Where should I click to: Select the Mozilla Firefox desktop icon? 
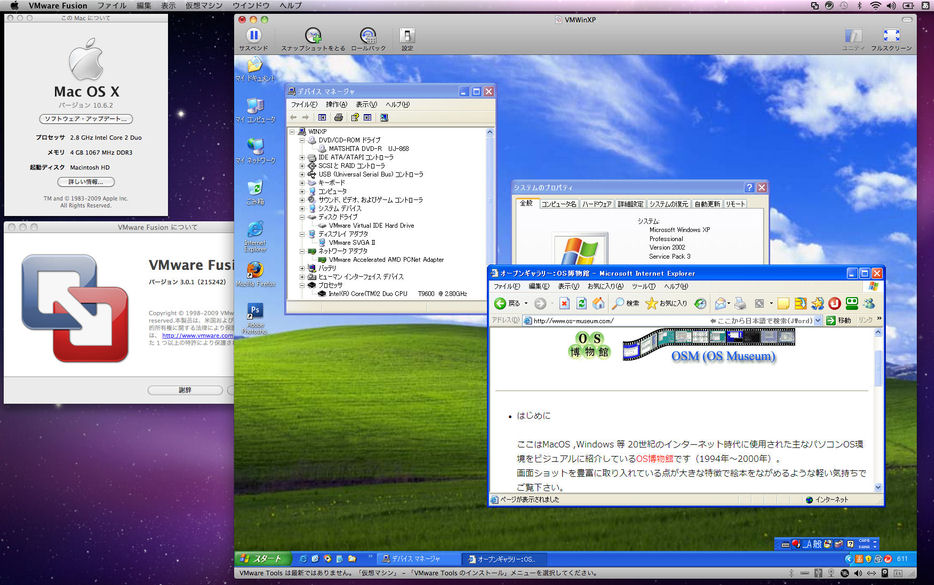(x=256, y=274)
